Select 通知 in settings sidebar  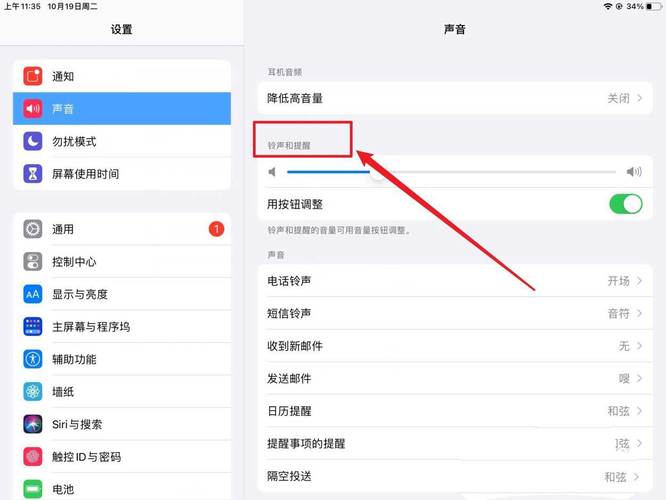point(122,76)
